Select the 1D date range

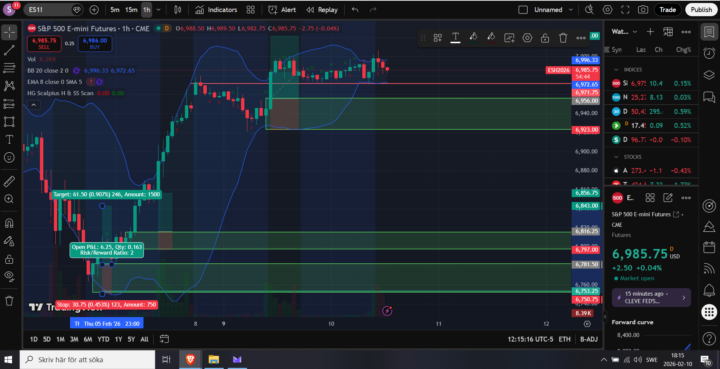point(34,339)
